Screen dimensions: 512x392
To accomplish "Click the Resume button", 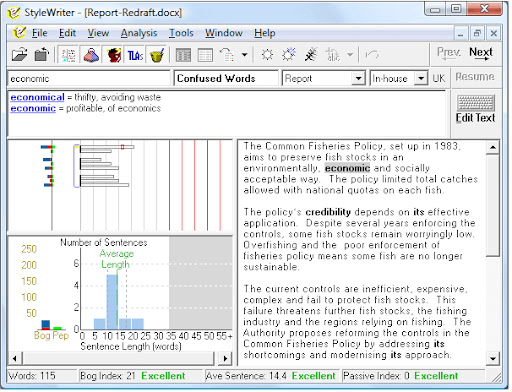I will point(475,77).
